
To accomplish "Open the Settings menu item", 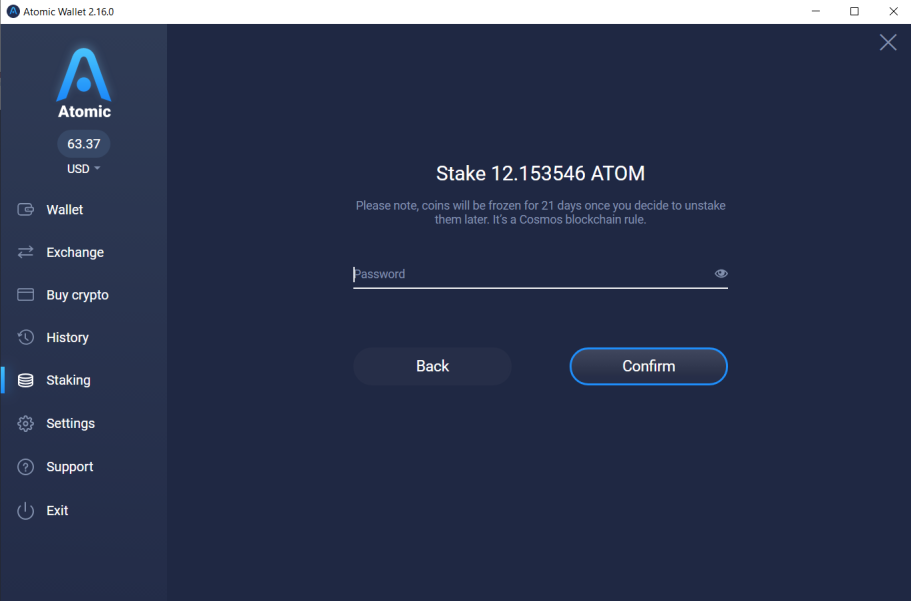I will (70, 423).
